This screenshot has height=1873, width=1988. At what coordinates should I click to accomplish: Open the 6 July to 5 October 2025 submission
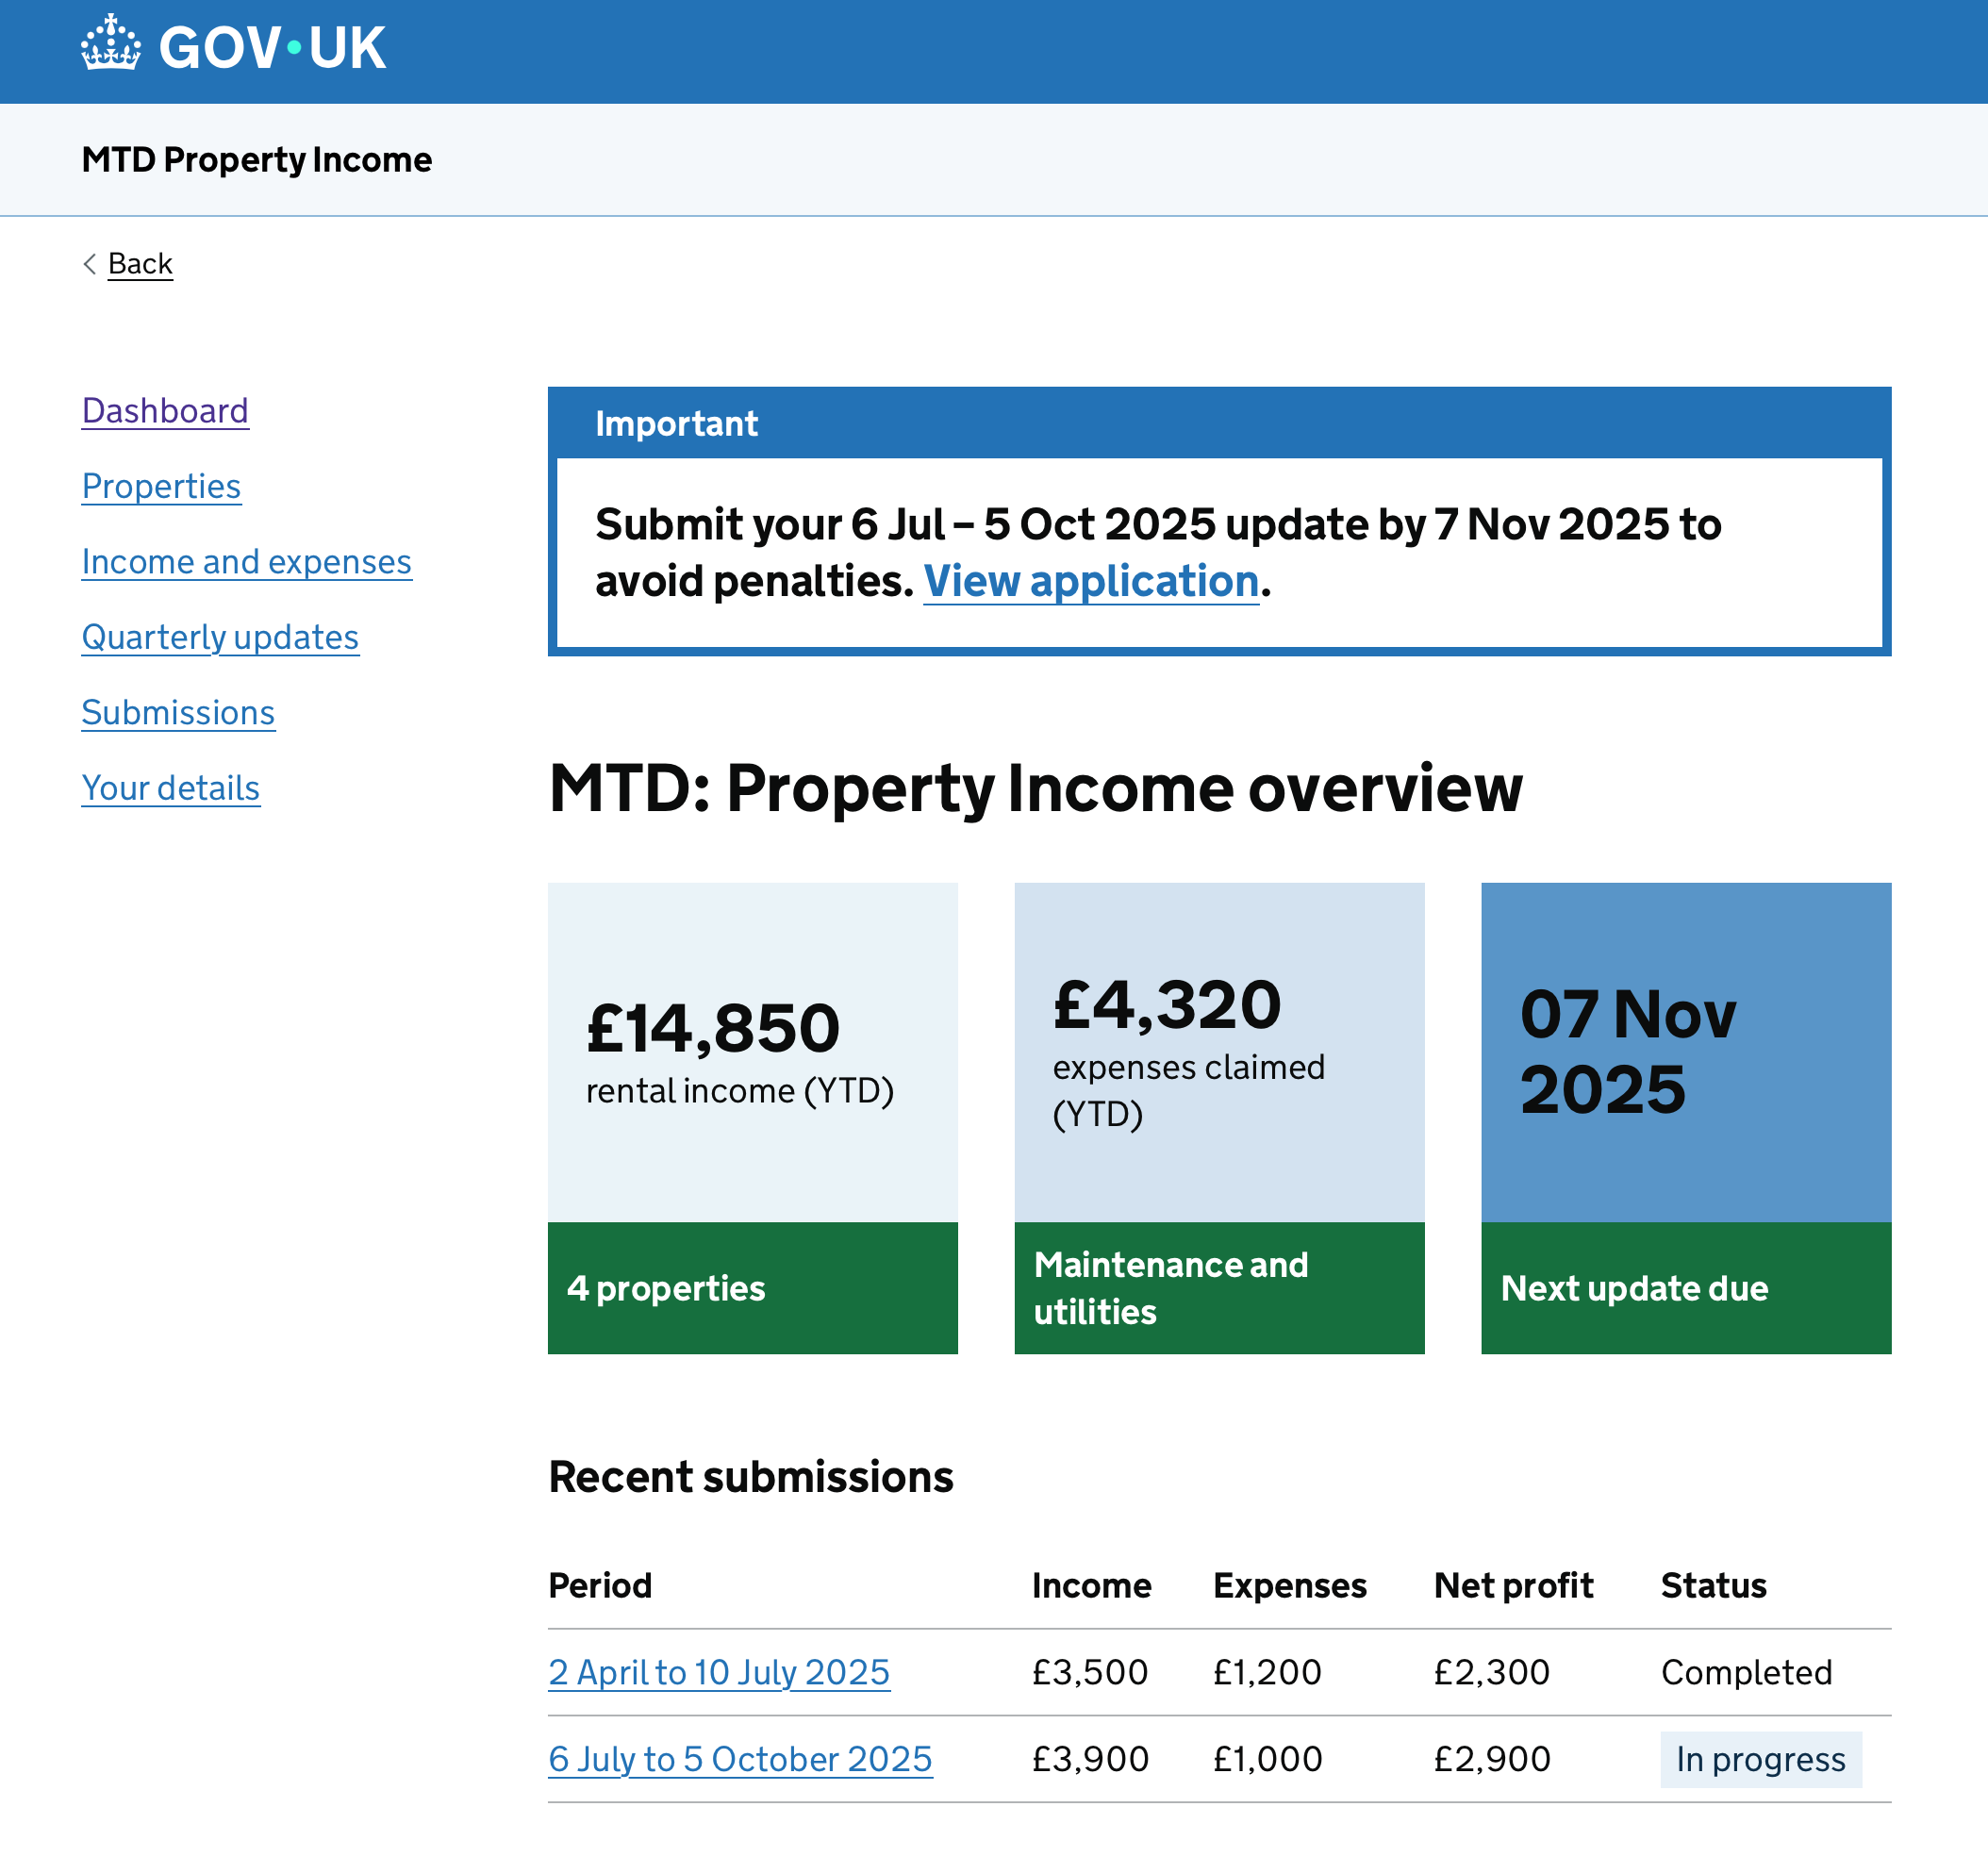click(x=740, y=1759)
